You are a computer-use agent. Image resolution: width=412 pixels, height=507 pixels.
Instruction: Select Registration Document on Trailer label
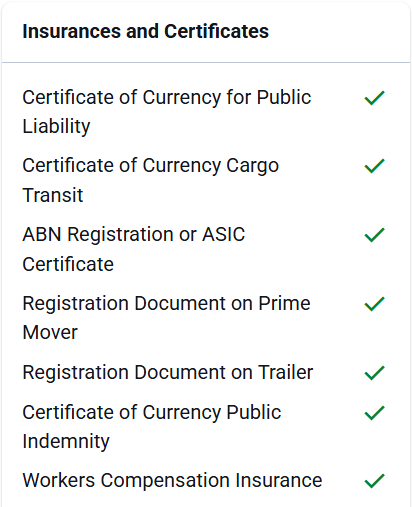click(x=168, y=372)
